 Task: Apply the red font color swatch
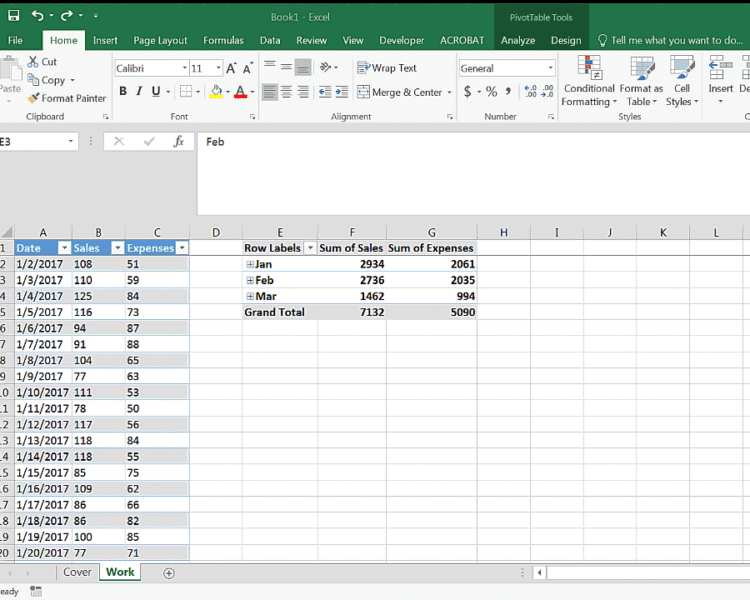click(239, 92)
